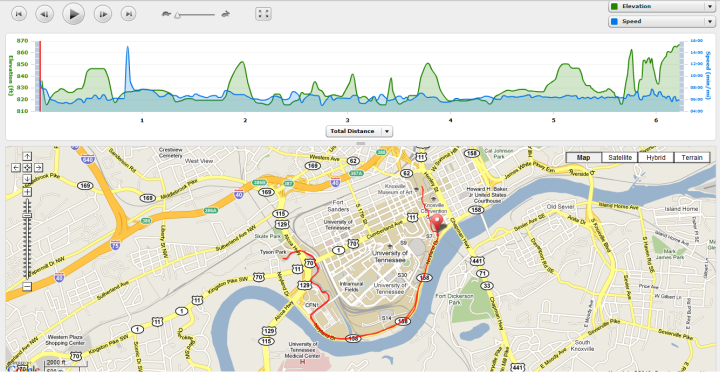
Task: Open fullscreen view with expand icon
Action: coord(263,13)
